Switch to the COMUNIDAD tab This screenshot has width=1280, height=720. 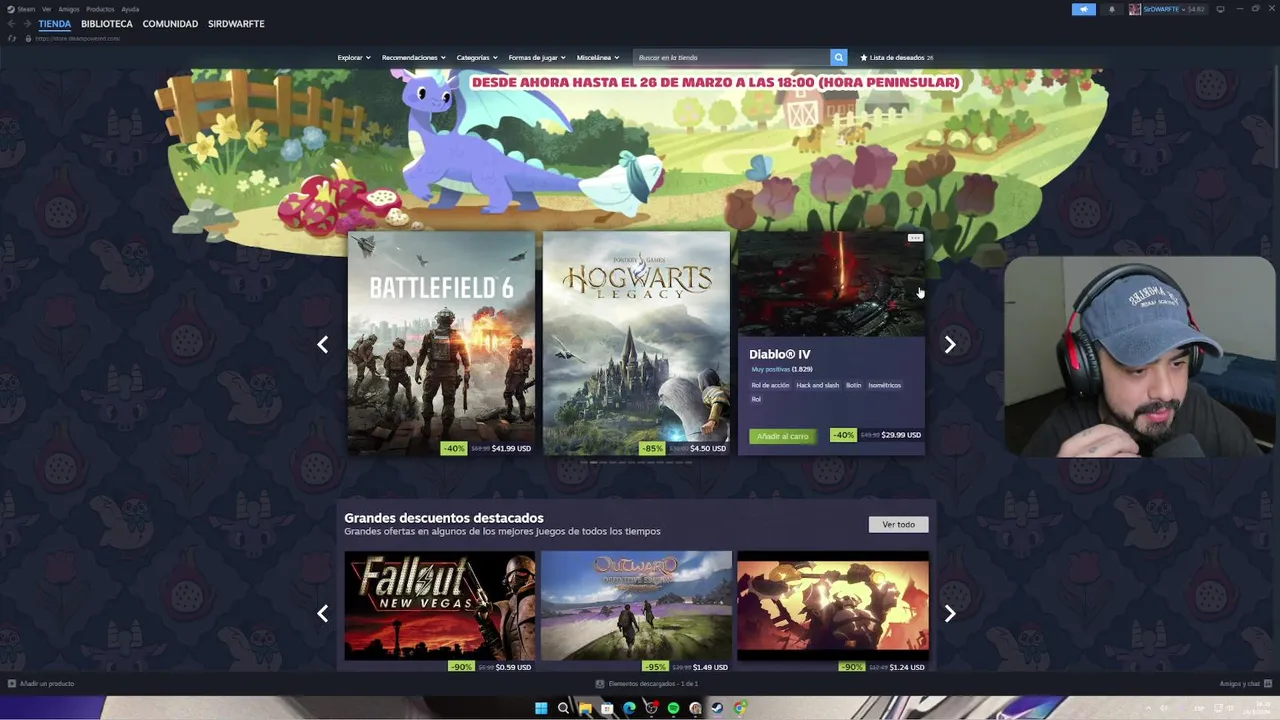click(x=170, y=24)
